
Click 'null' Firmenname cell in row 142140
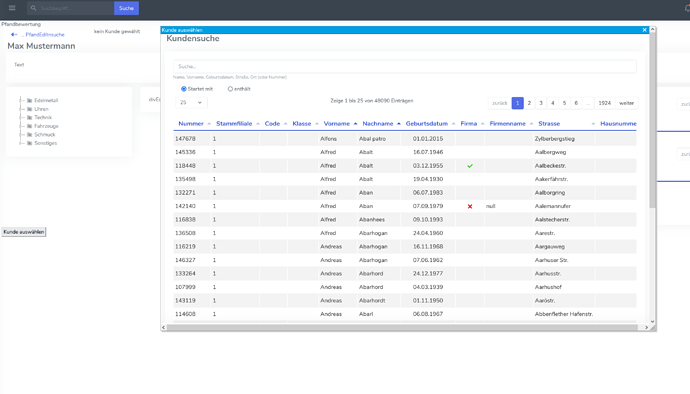click(x=491, y=206)
